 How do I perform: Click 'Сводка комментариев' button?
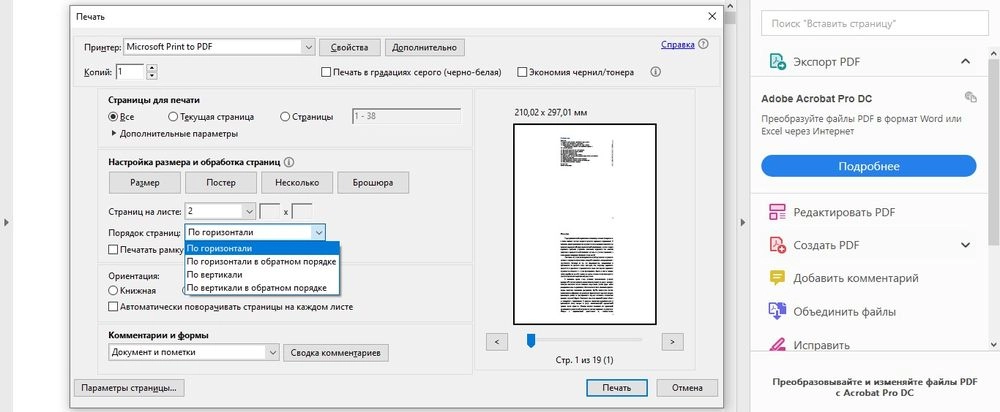click(x=335, y=352)
